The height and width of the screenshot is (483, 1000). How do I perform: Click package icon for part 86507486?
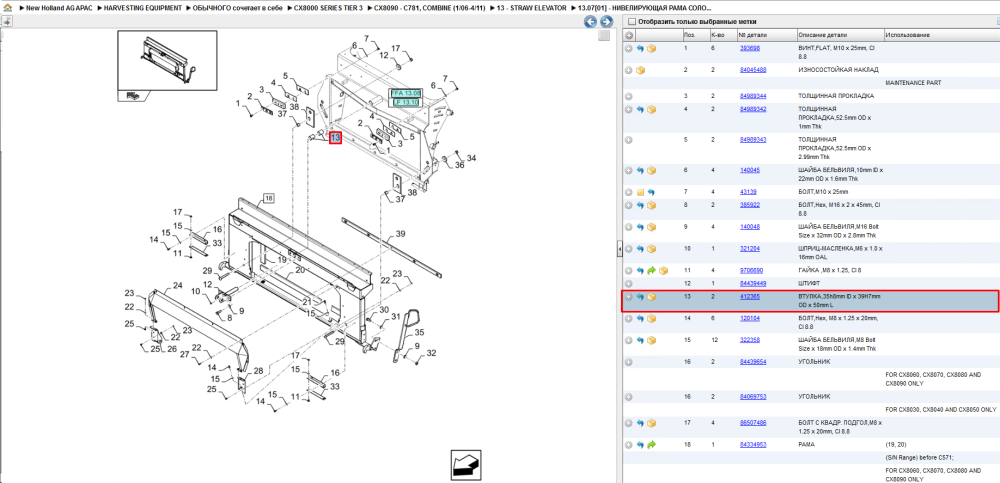(652, 423)
